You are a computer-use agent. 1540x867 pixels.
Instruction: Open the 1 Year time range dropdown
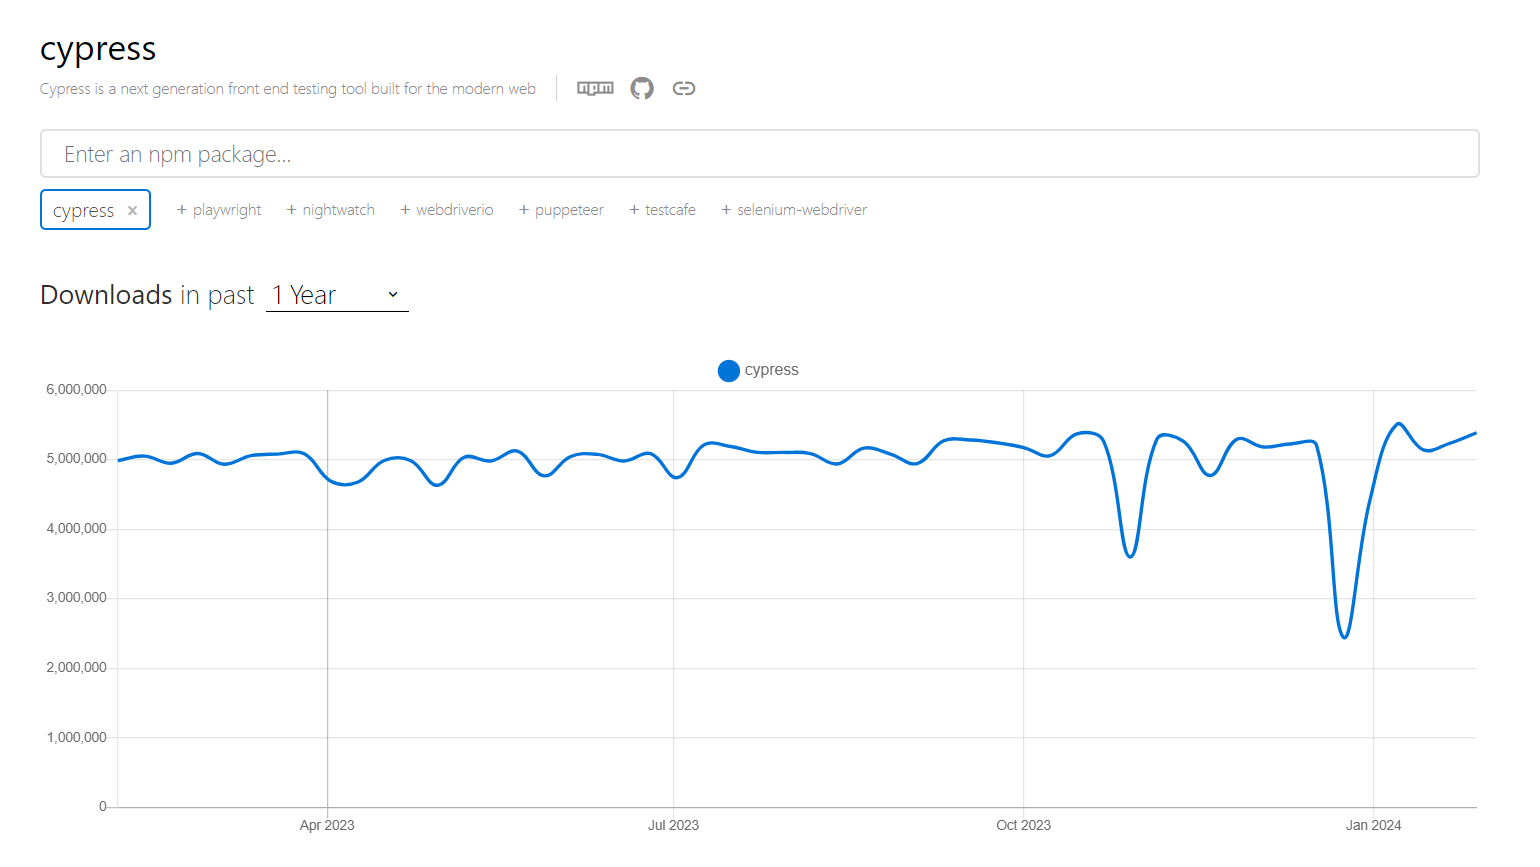click(337, 295)
